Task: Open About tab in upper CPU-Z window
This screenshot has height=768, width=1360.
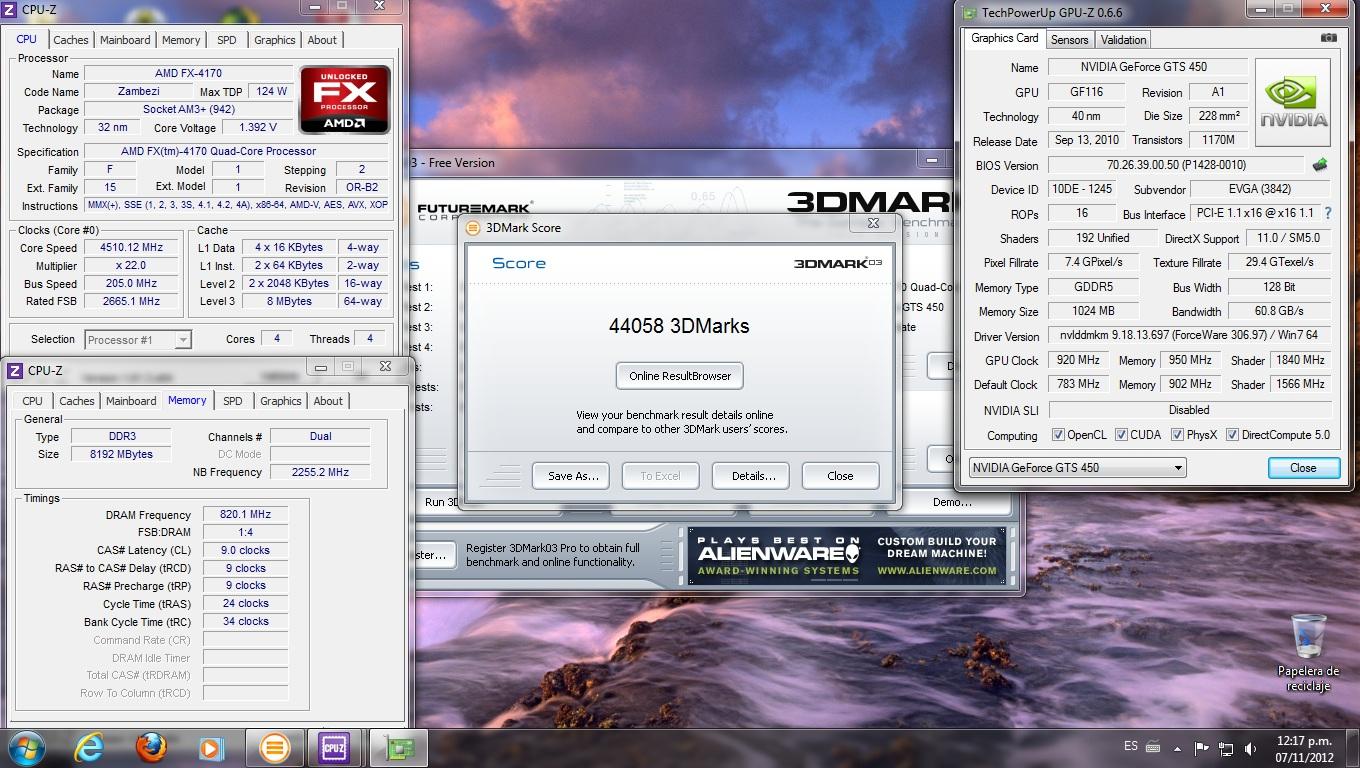Action: (322, 40)
